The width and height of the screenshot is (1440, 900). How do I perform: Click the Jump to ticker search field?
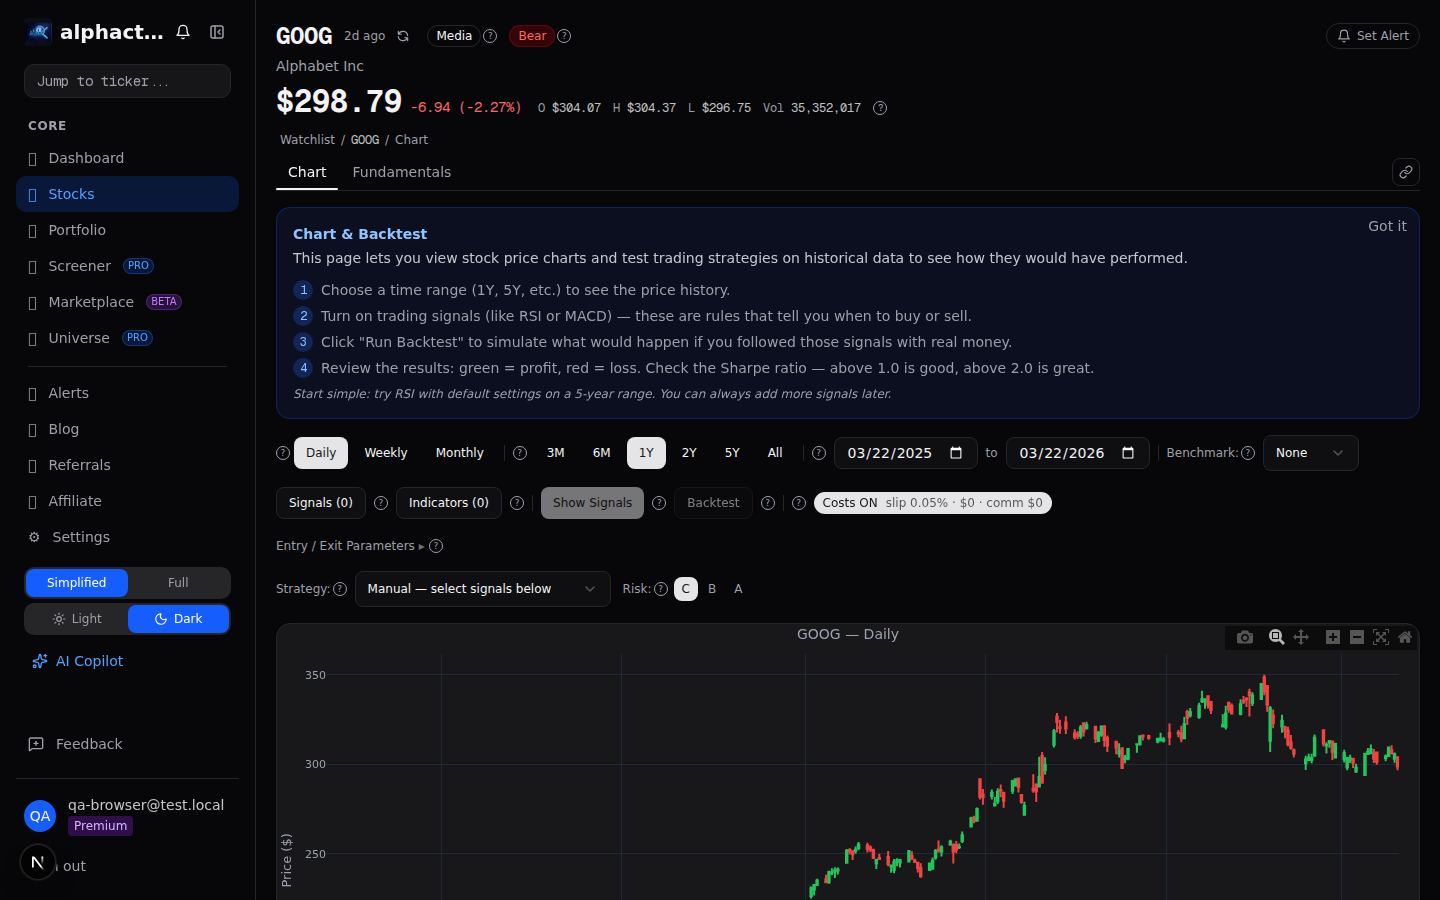127,81
